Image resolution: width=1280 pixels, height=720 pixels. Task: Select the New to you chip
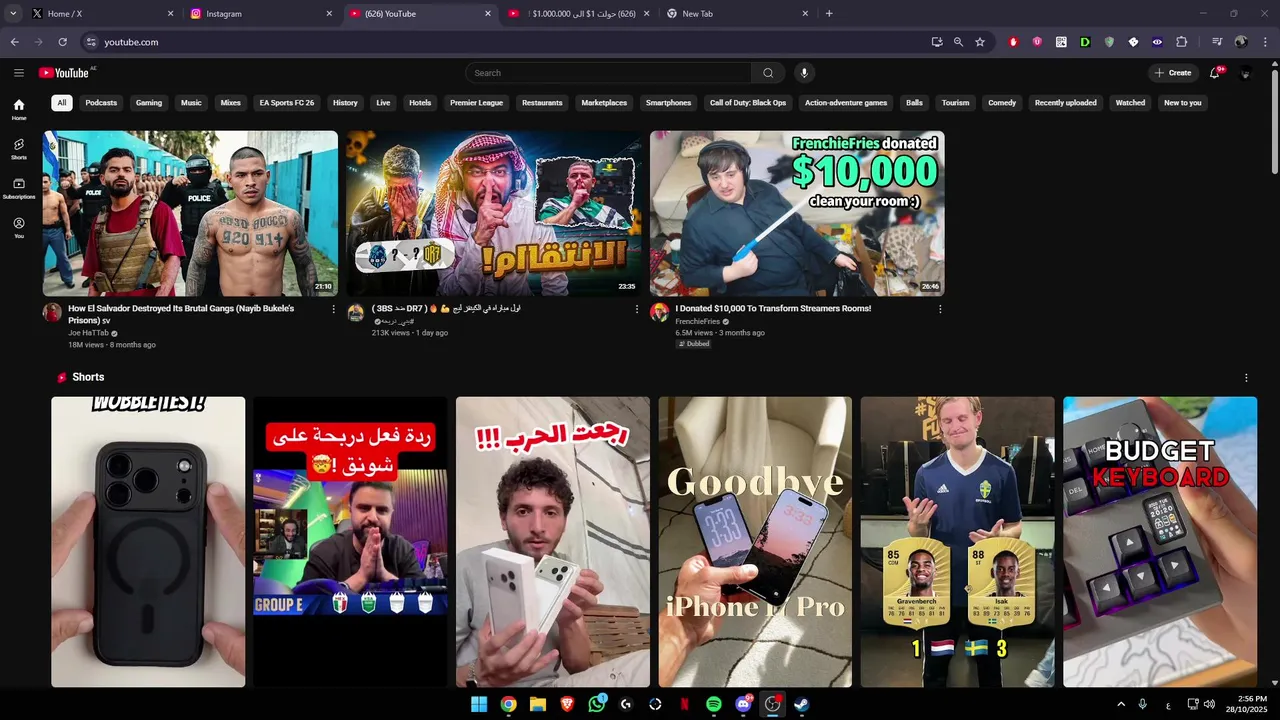(1183, 103)
